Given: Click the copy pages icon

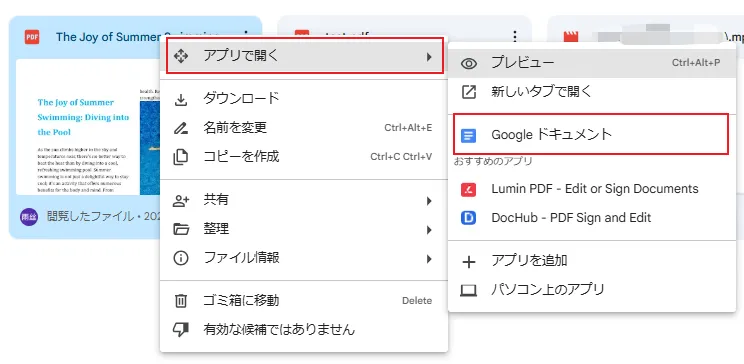Looking at the screenshot, I should 181,157.
